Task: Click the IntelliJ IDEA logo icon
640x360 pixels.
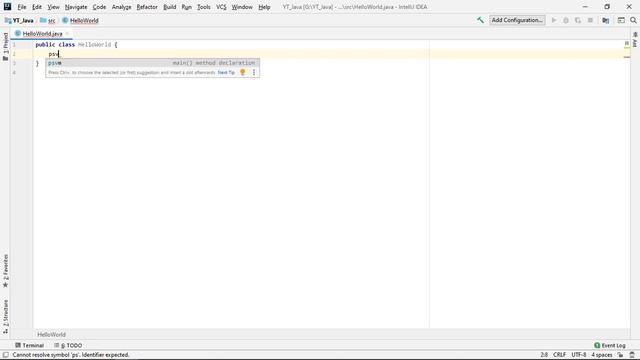Action: tap(7, 7)
